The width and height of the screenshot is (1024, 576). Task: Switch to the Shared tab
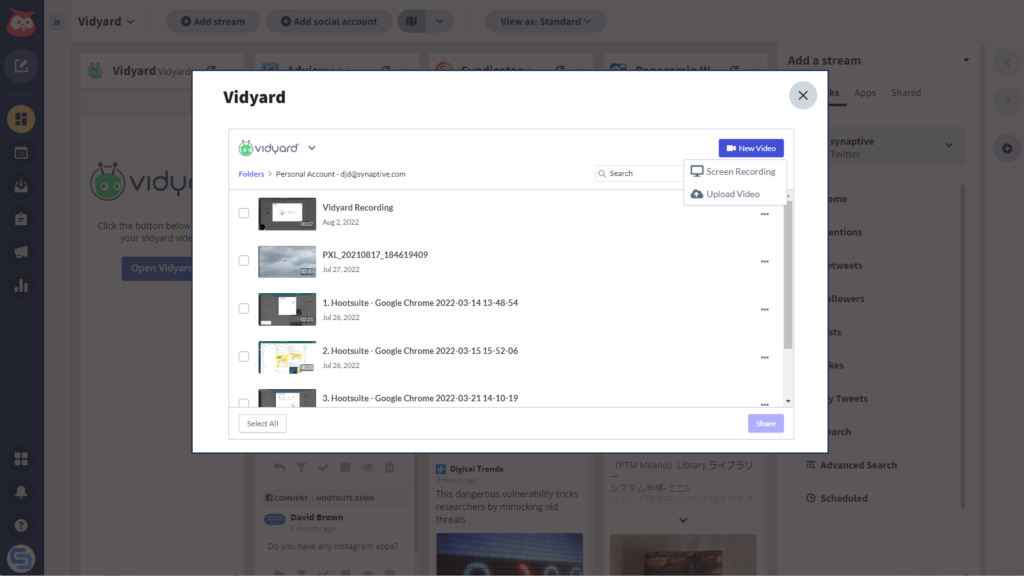click(x=906, y=93)
